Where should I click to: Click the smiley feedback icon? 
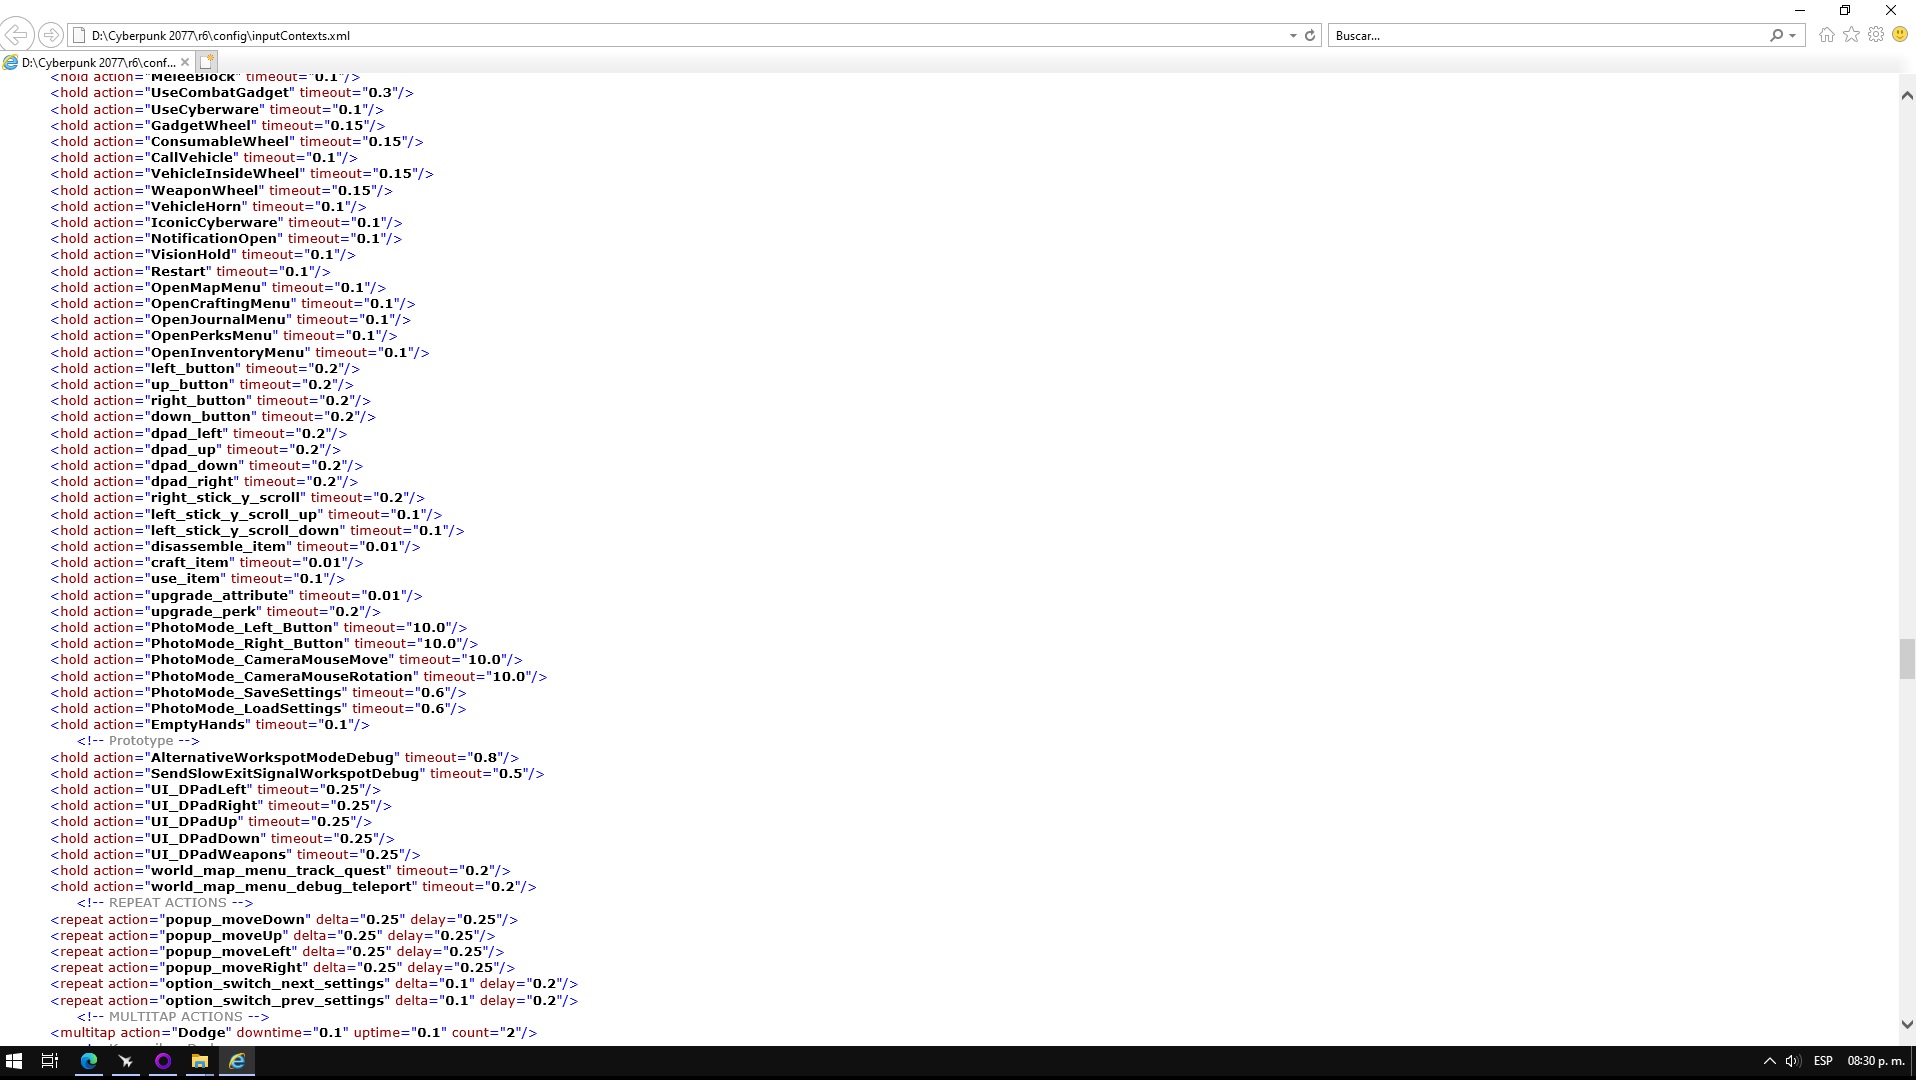tap(1900, 35)
